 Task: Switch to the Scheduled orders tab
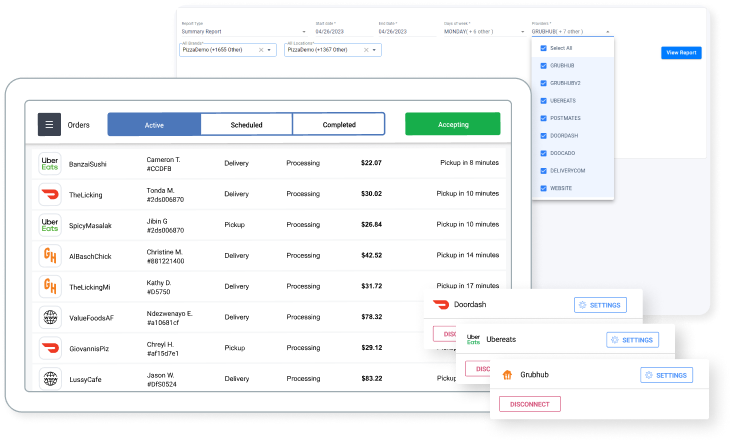246,125
